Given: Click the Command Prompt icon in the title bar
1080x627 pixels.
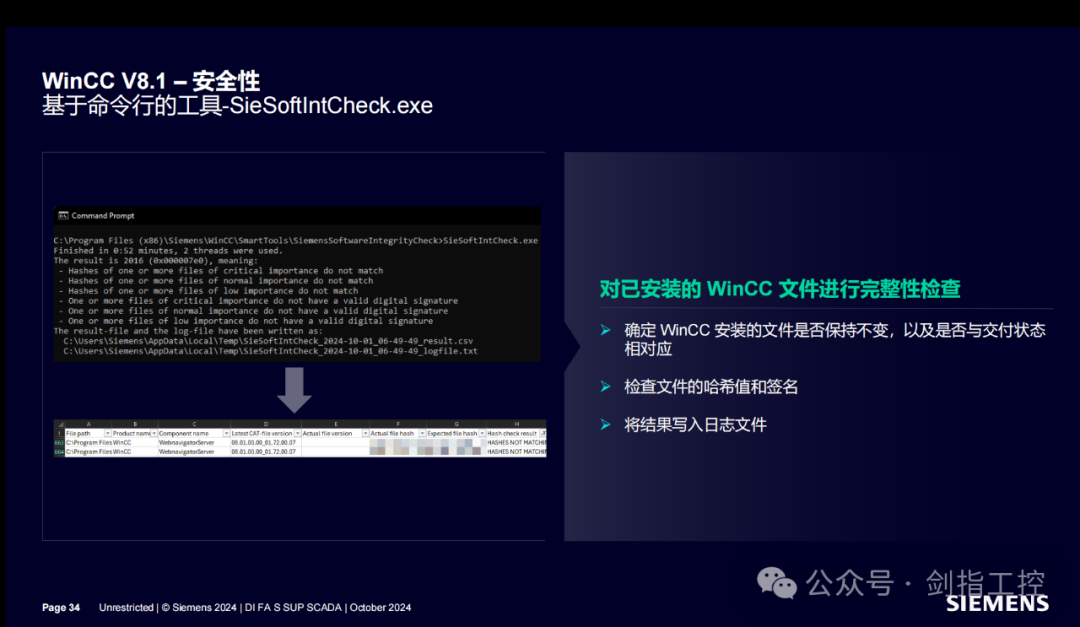Looking at the screenshot, I should coord(66,215).
